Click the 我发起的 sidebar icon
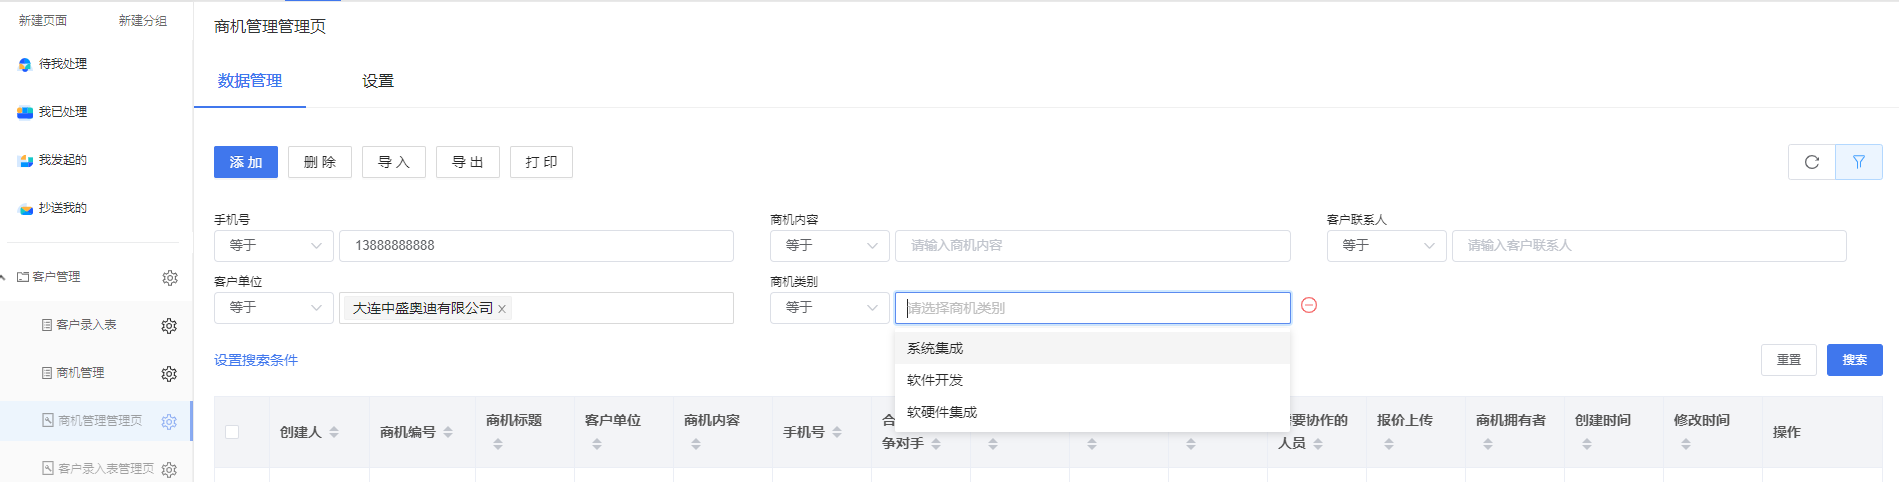This screenshot has width=1899, height=482. pyautogui.click(x=25, y=160)
